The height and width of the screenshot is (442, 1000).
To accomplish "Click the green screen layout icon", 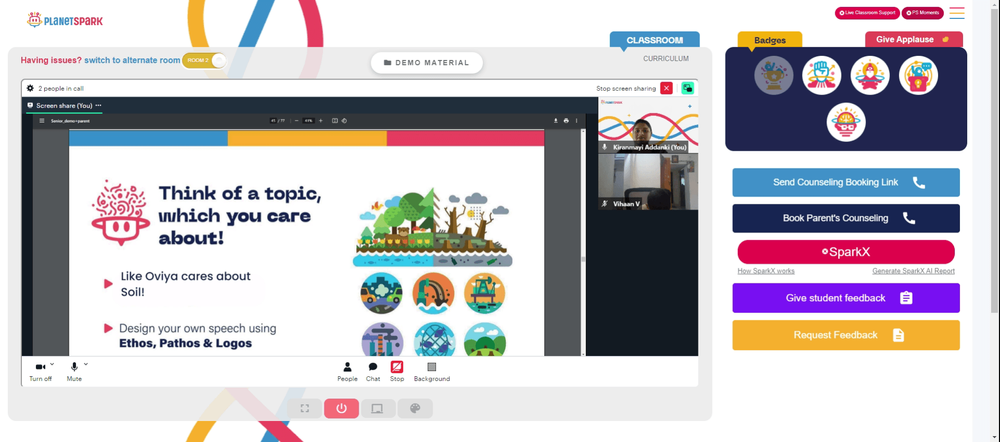I will [x=687, y=88].
